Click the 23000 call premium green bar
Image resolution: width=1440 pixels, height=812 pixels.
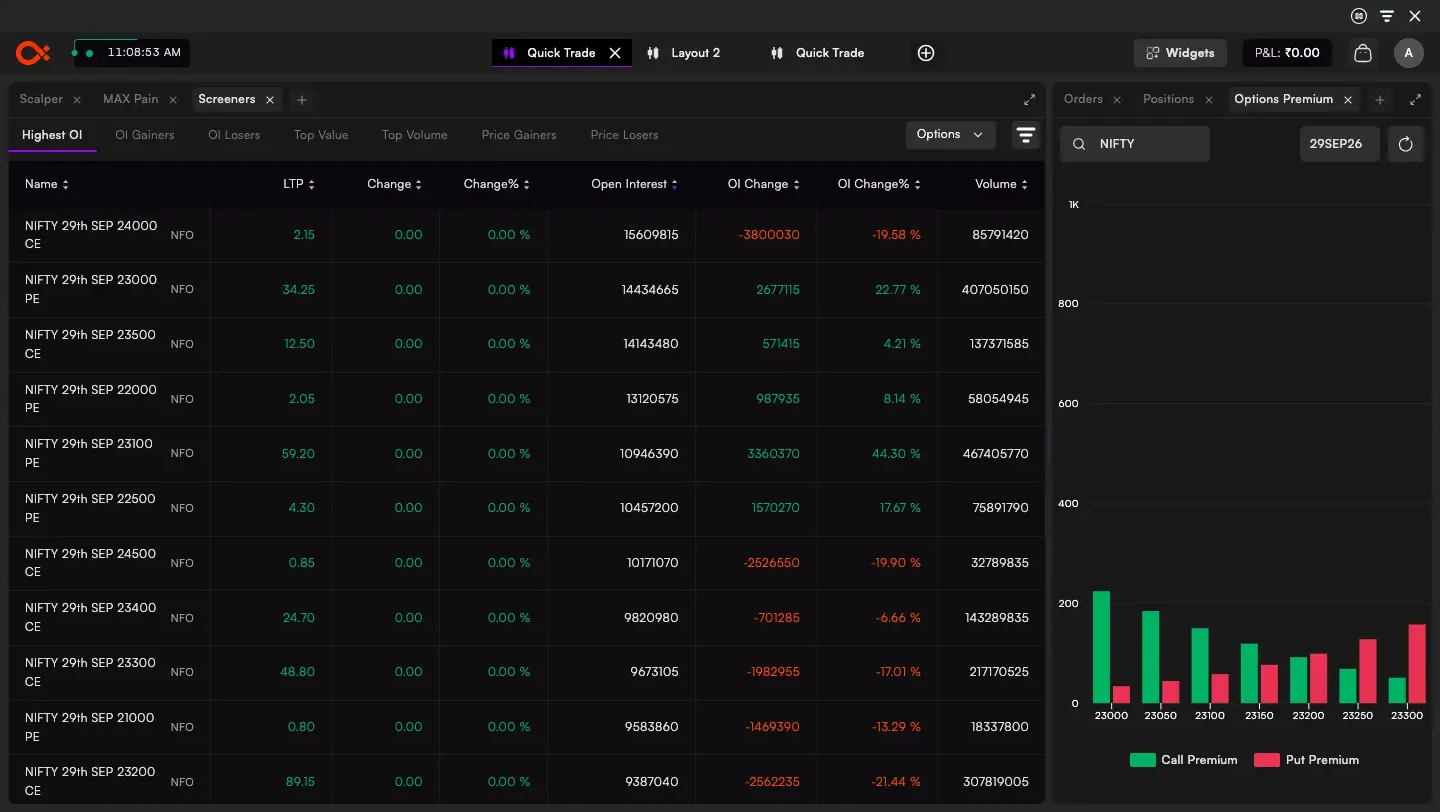coord(1101,647)
